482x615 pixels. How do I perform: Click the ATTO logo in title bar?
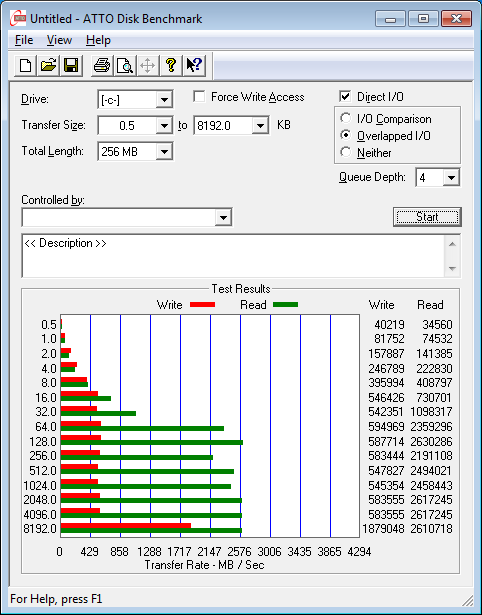[18, 18]
